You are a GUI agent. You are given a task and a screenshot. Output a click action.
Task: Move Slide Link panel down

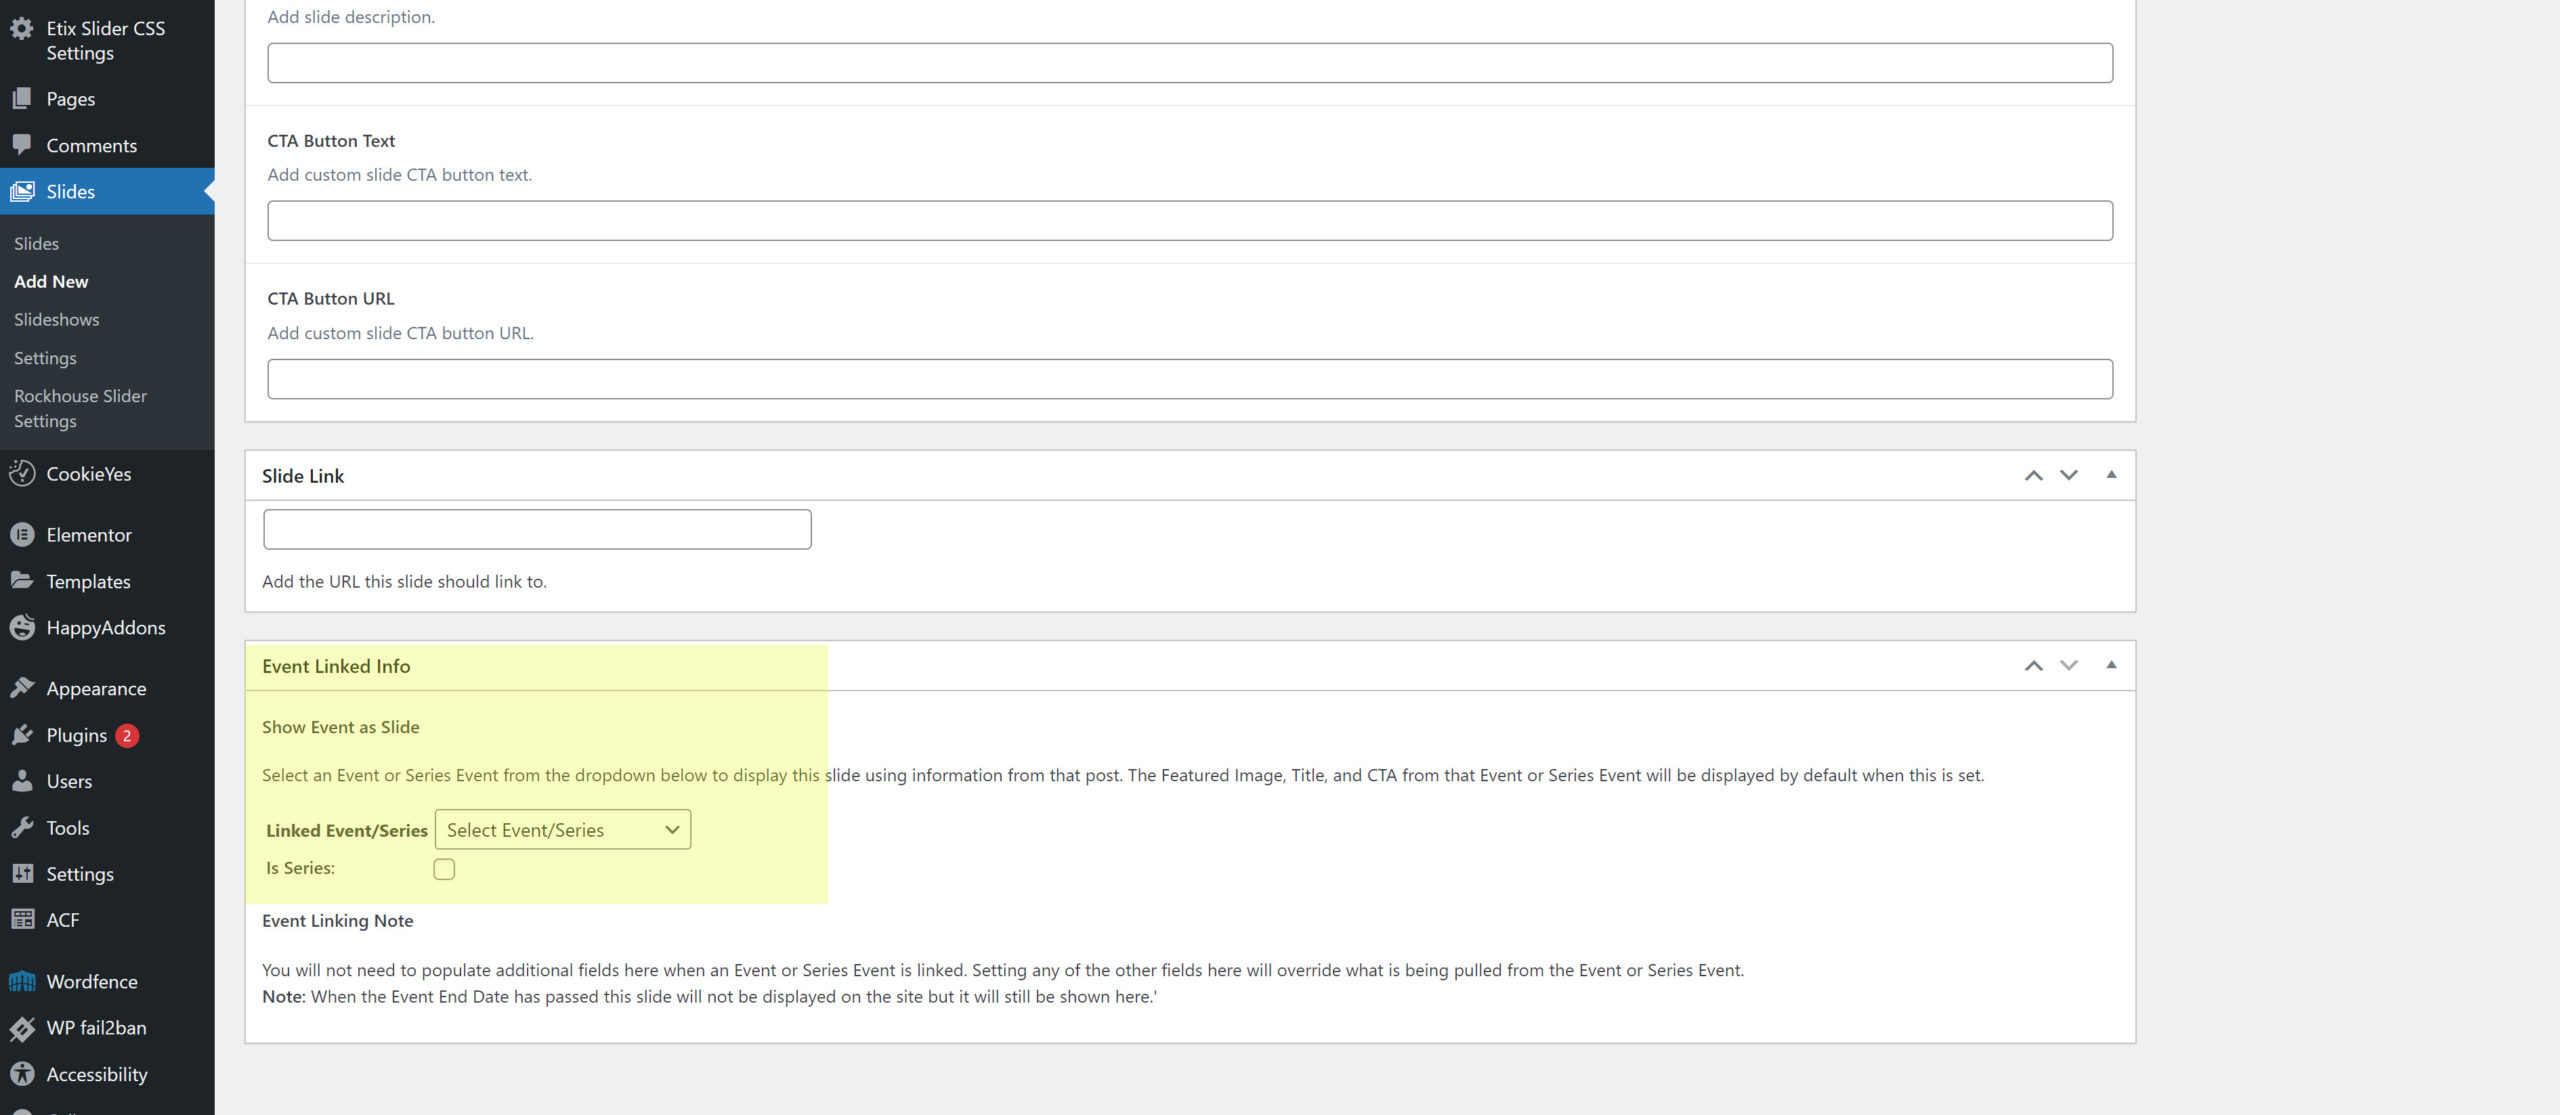[x=2069, y=475]
